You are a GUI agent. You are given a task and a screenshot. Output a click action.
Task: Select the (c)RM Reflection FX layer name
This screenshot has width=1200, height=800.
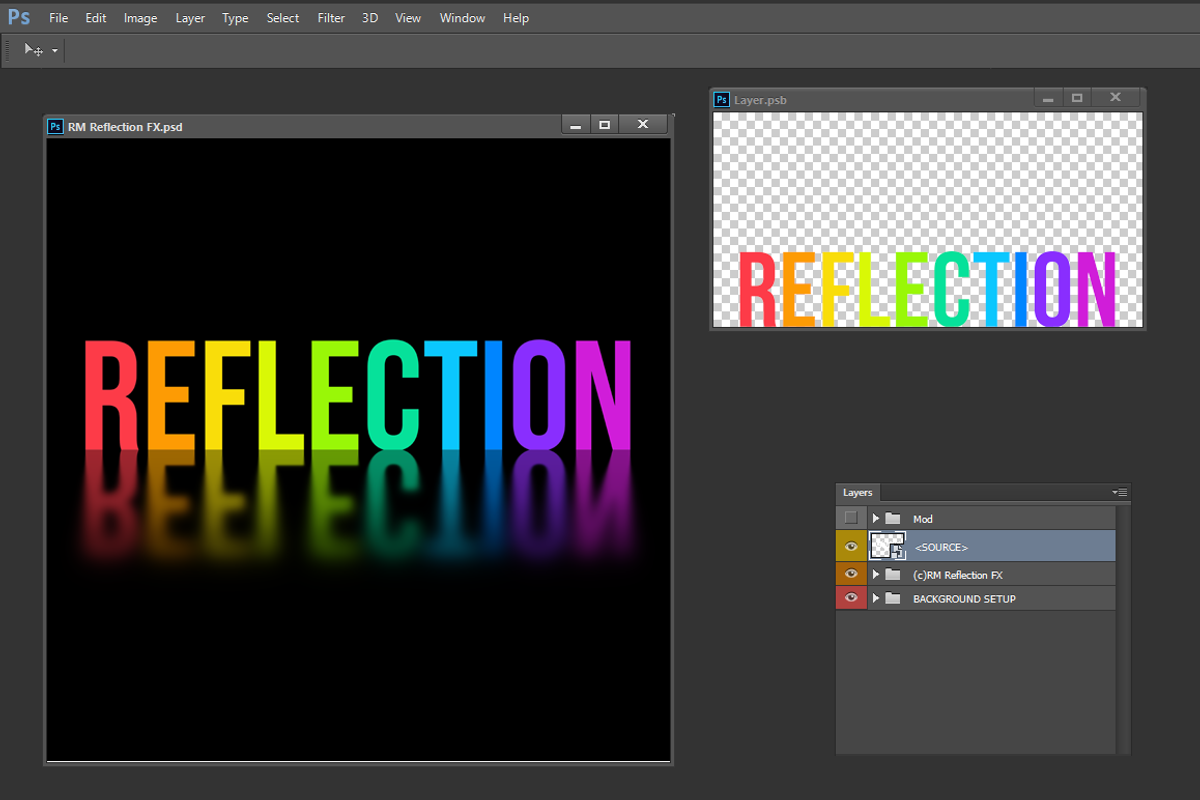[957, 575]
